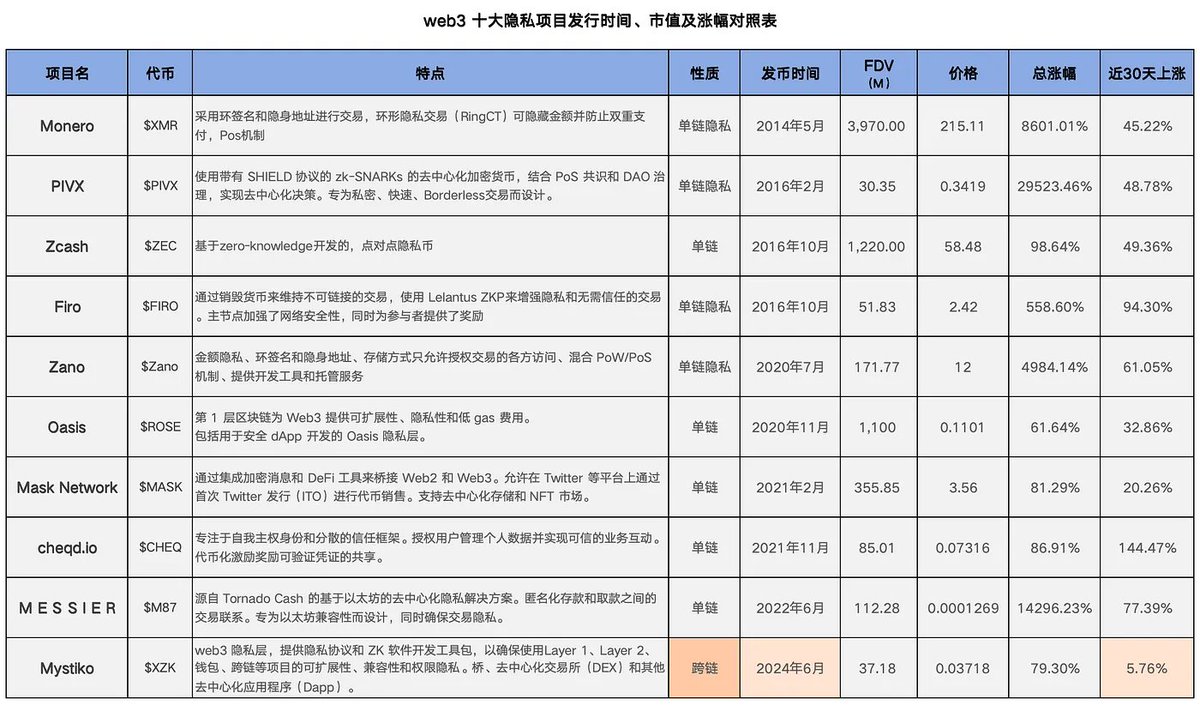
Task: Select the 0.0001269 price cell
Action: click(962, 608)
